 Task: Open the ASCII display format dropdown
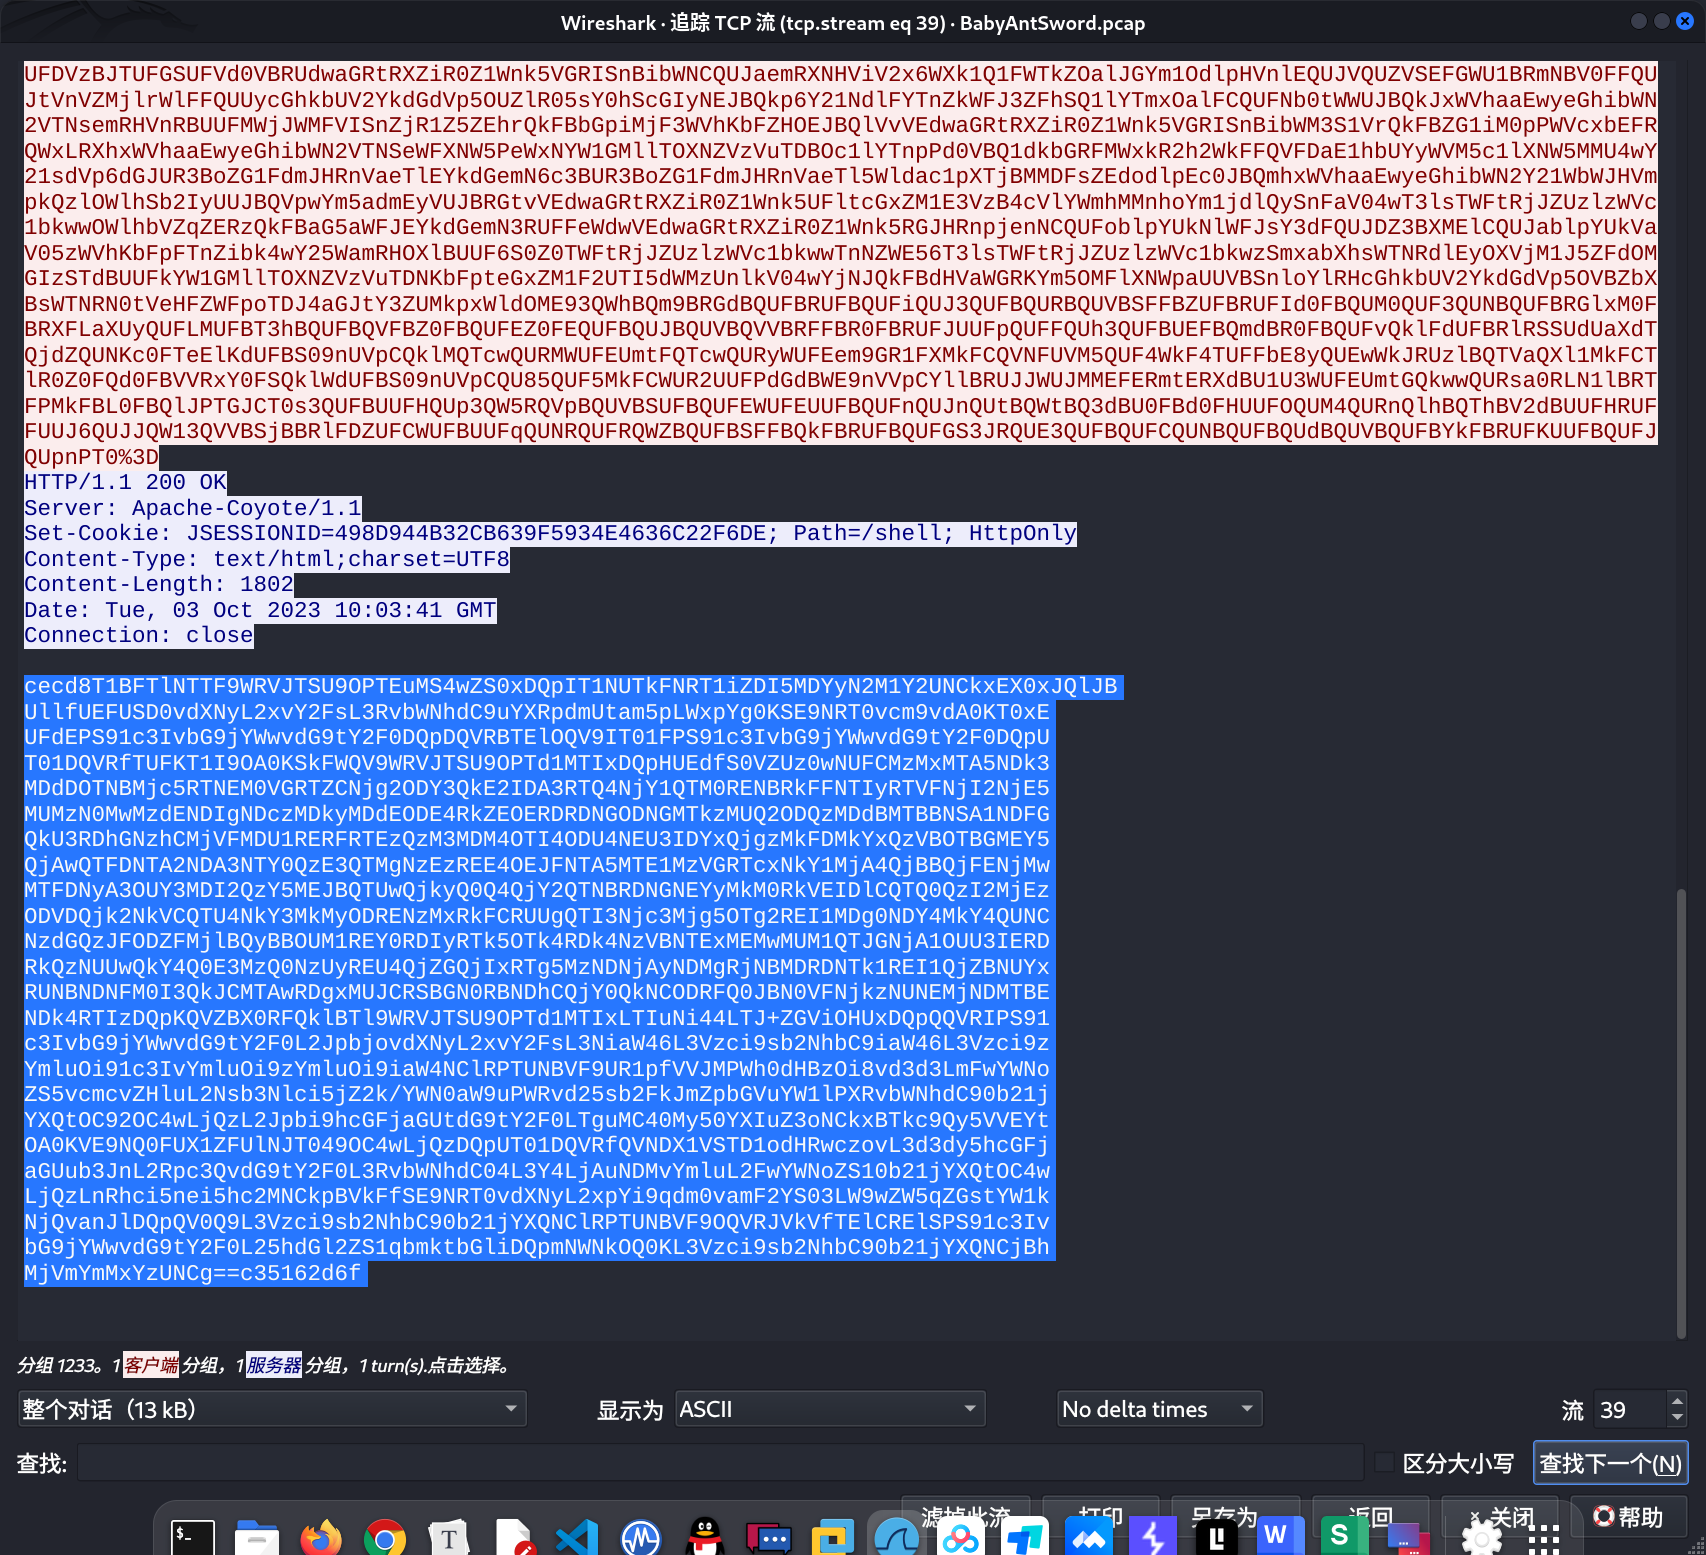830,1409
